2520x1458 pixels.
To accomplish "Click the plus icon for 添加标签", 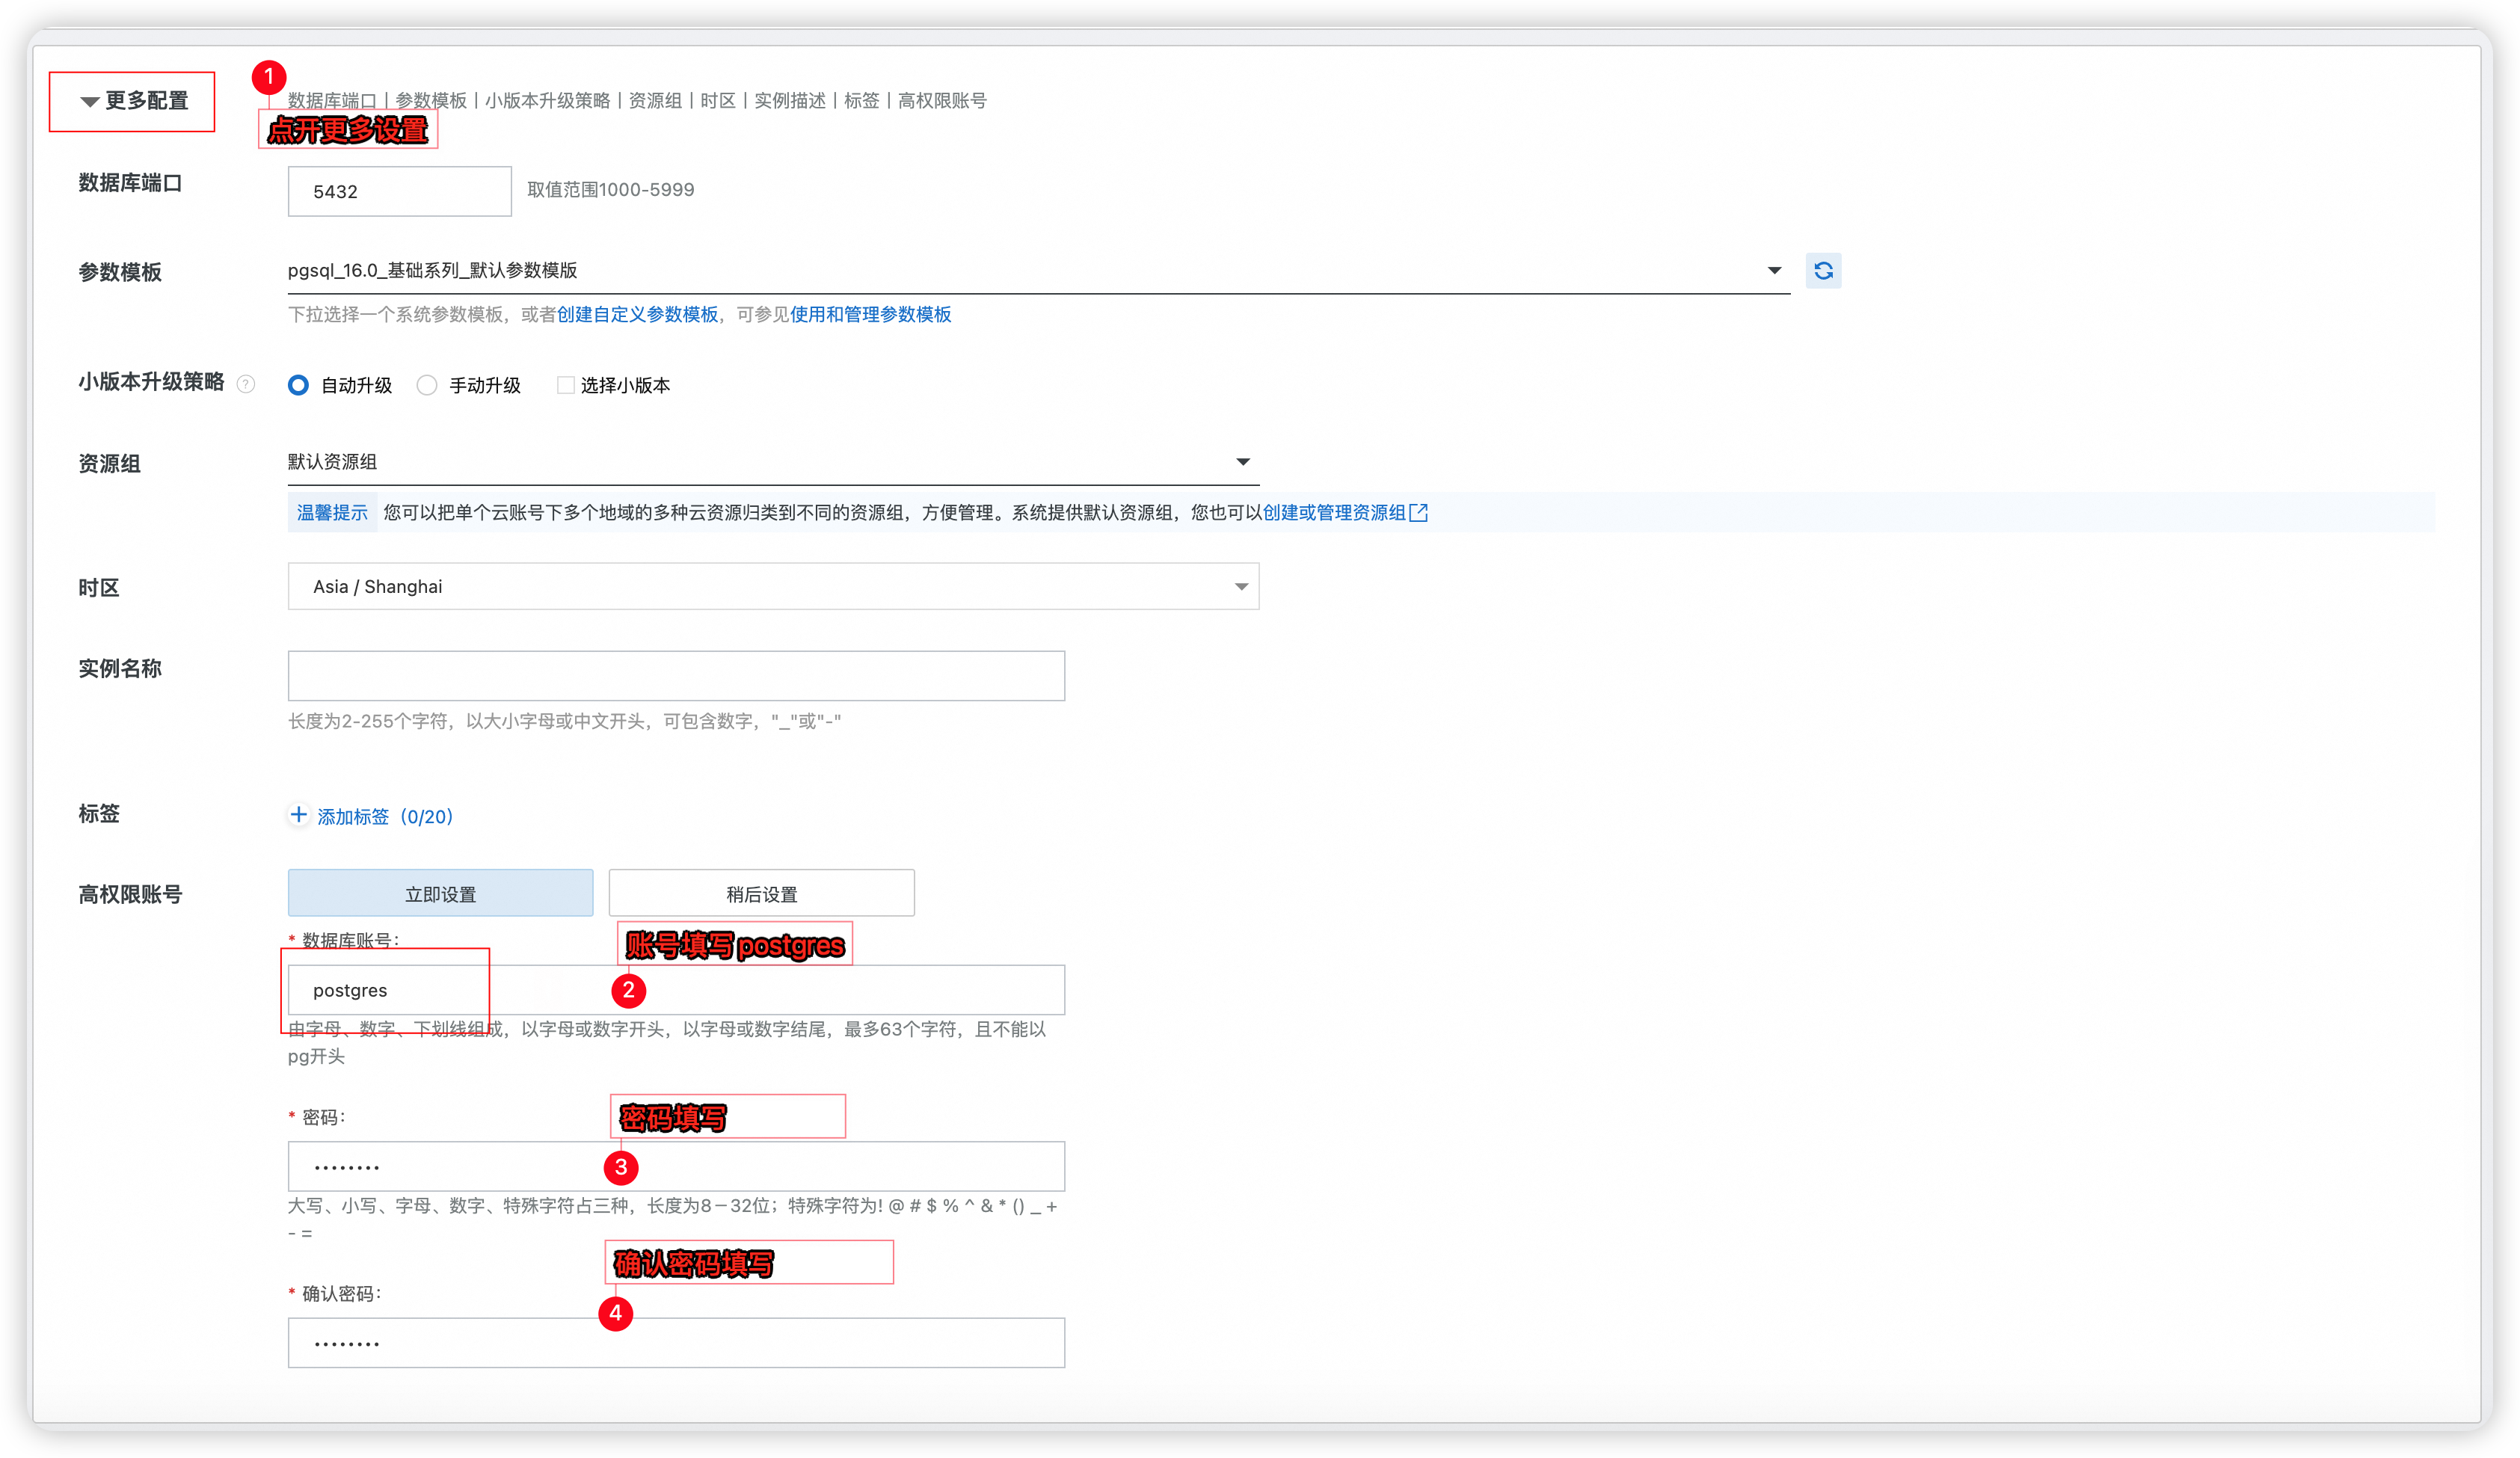I will pos(298,815).
